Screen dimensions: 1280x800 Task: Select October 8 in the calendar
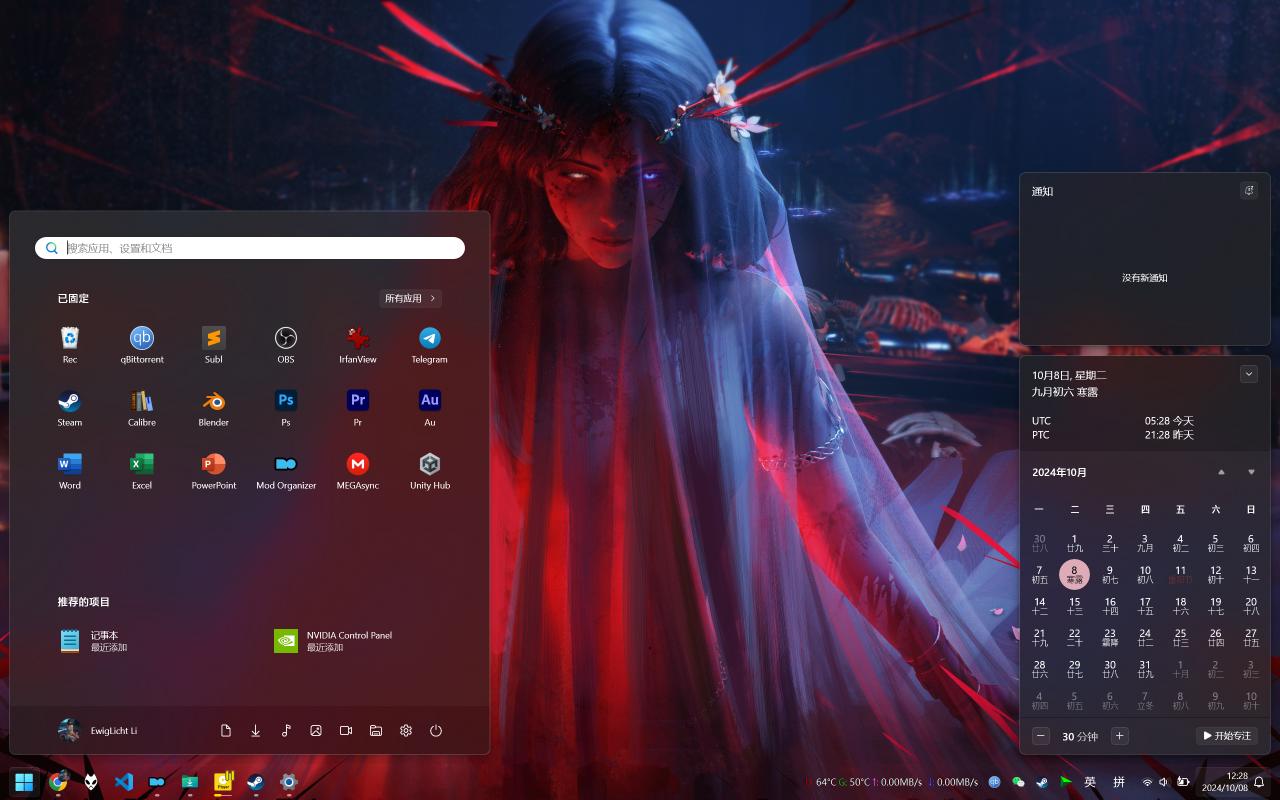[1075, 574]
